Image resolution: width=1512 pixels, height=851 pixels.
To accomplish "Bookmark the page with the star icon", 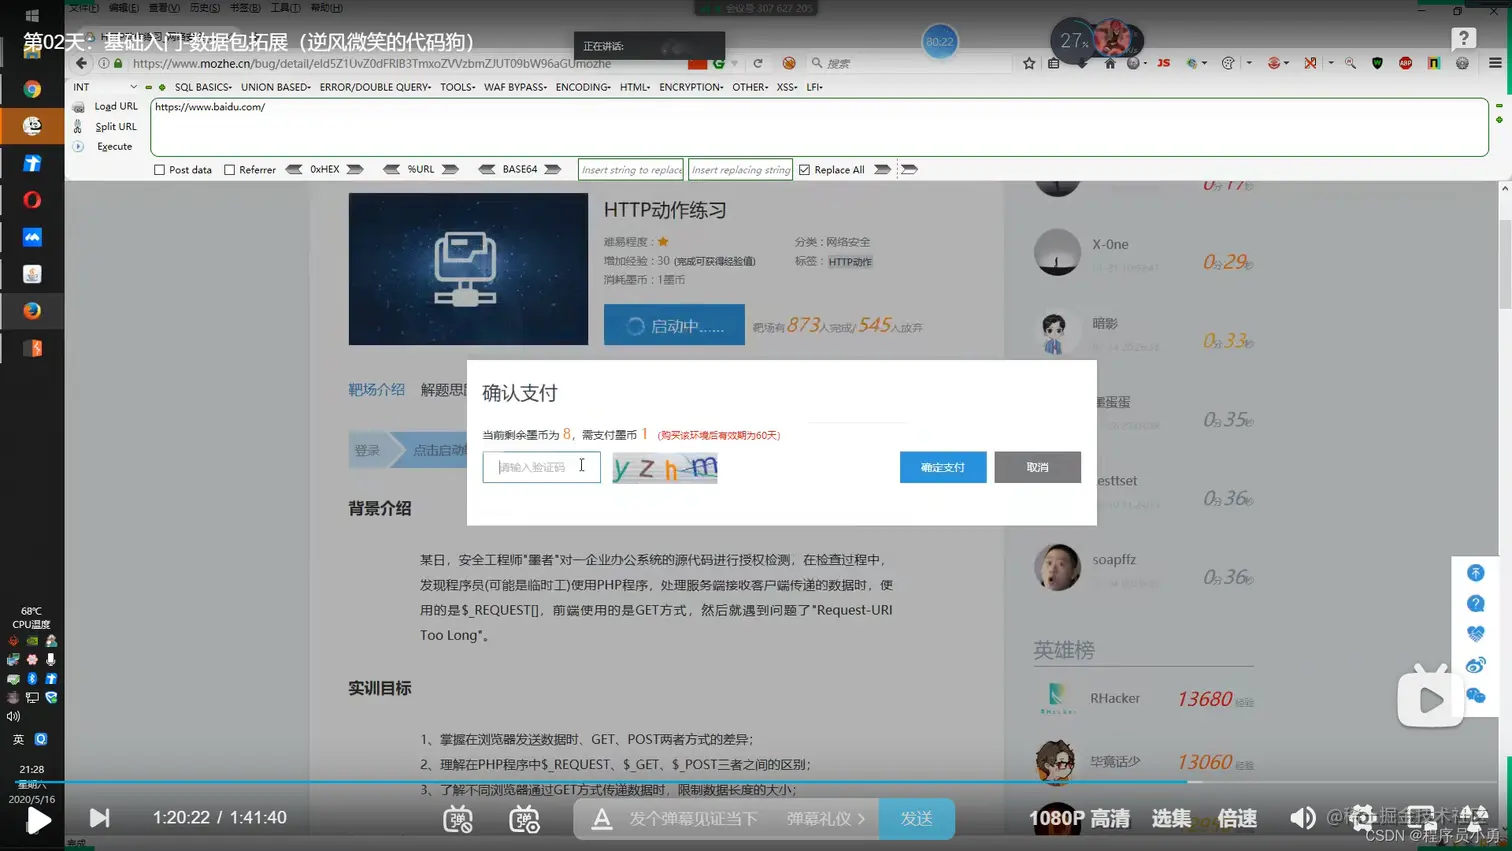I will click(1029, 63).
